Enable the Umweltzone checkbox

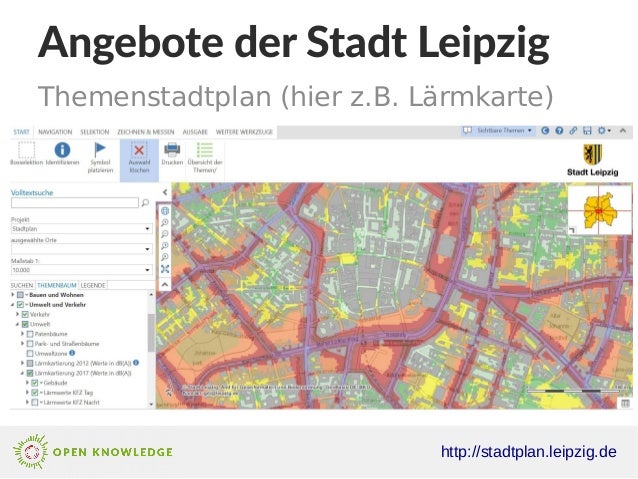[x=30, y=354]
